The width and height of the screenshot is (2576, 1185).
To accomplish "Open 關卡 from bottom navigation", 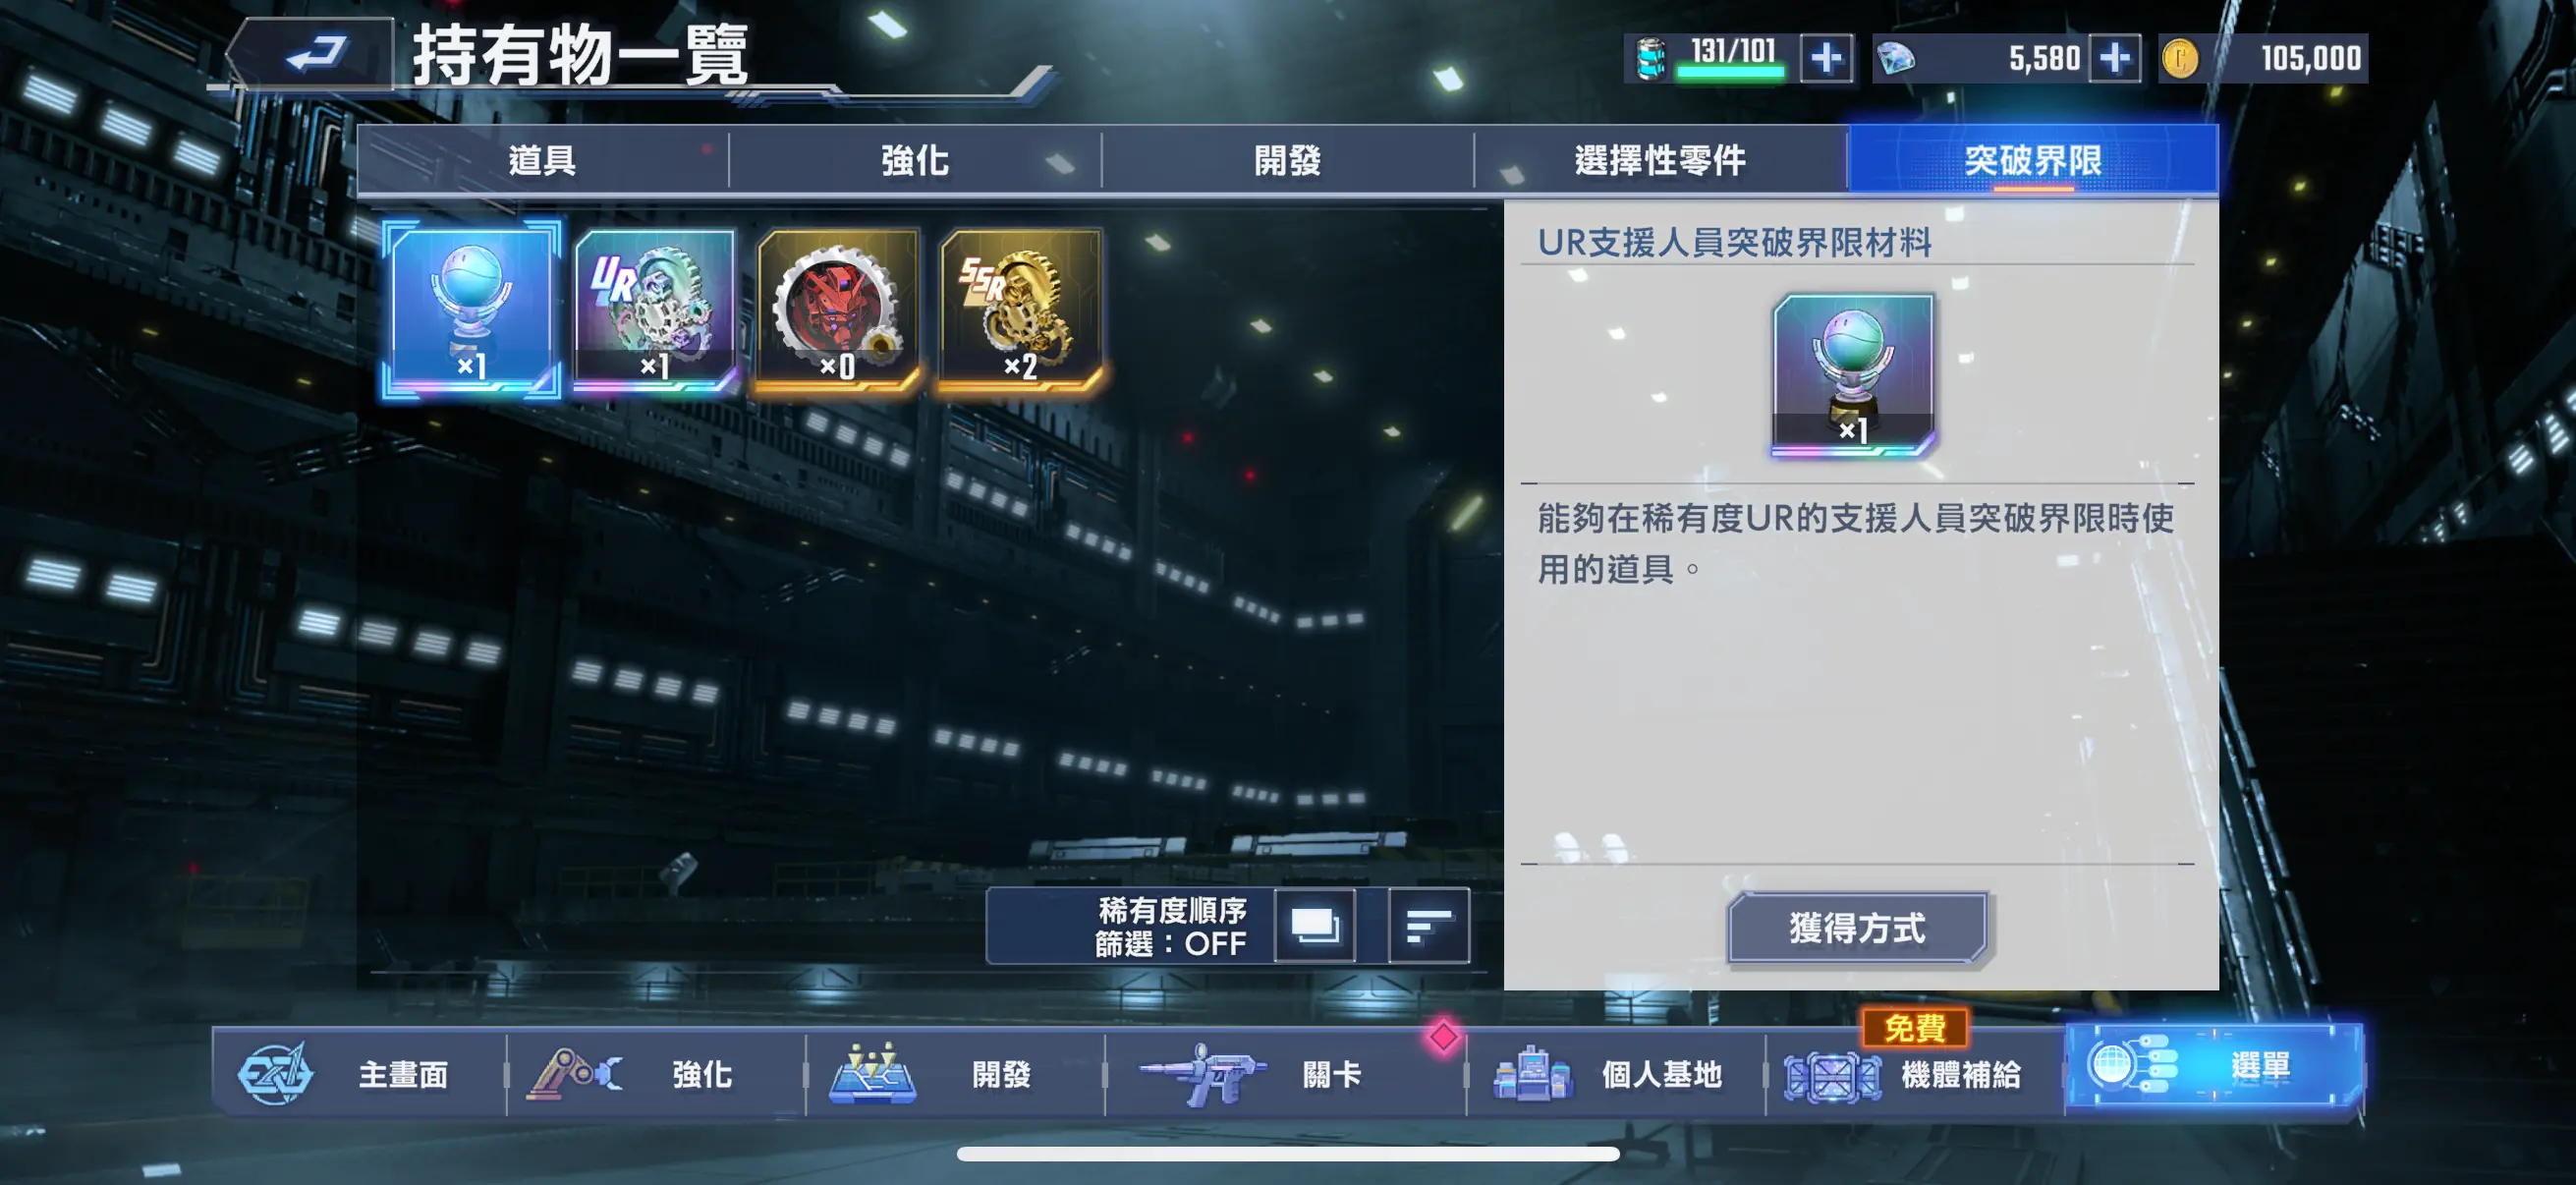I will [1285, 1074].
